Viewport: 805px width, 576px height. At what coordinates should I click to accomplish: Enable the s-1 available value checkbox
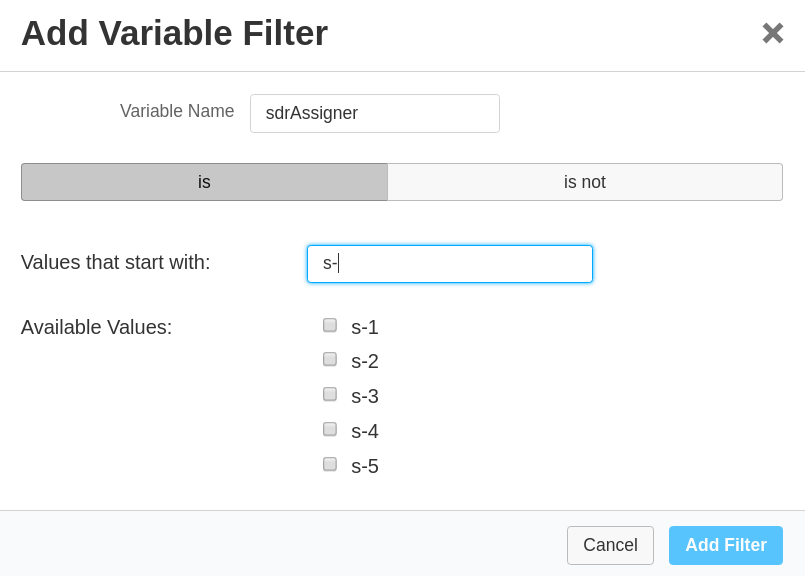(329, 324)
